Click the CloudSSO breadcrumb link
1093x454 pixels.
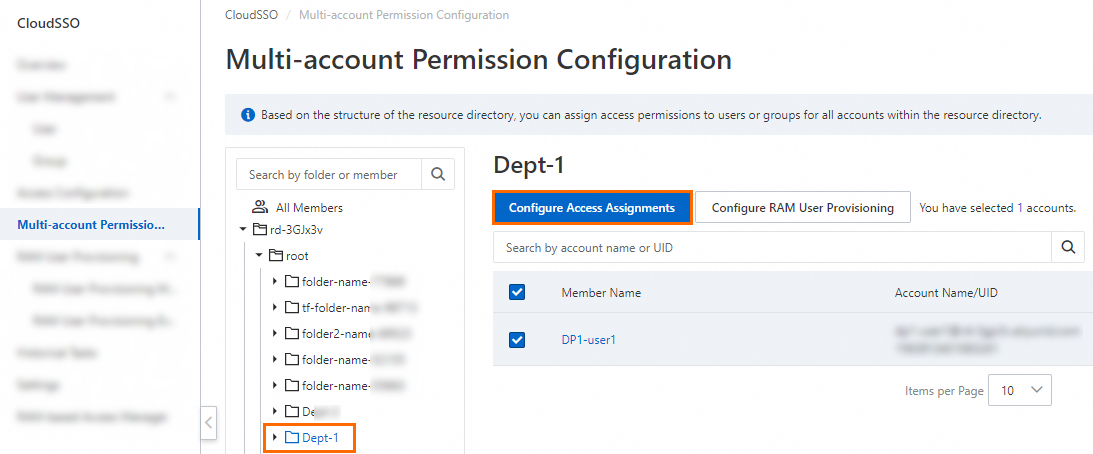(250, 15)
